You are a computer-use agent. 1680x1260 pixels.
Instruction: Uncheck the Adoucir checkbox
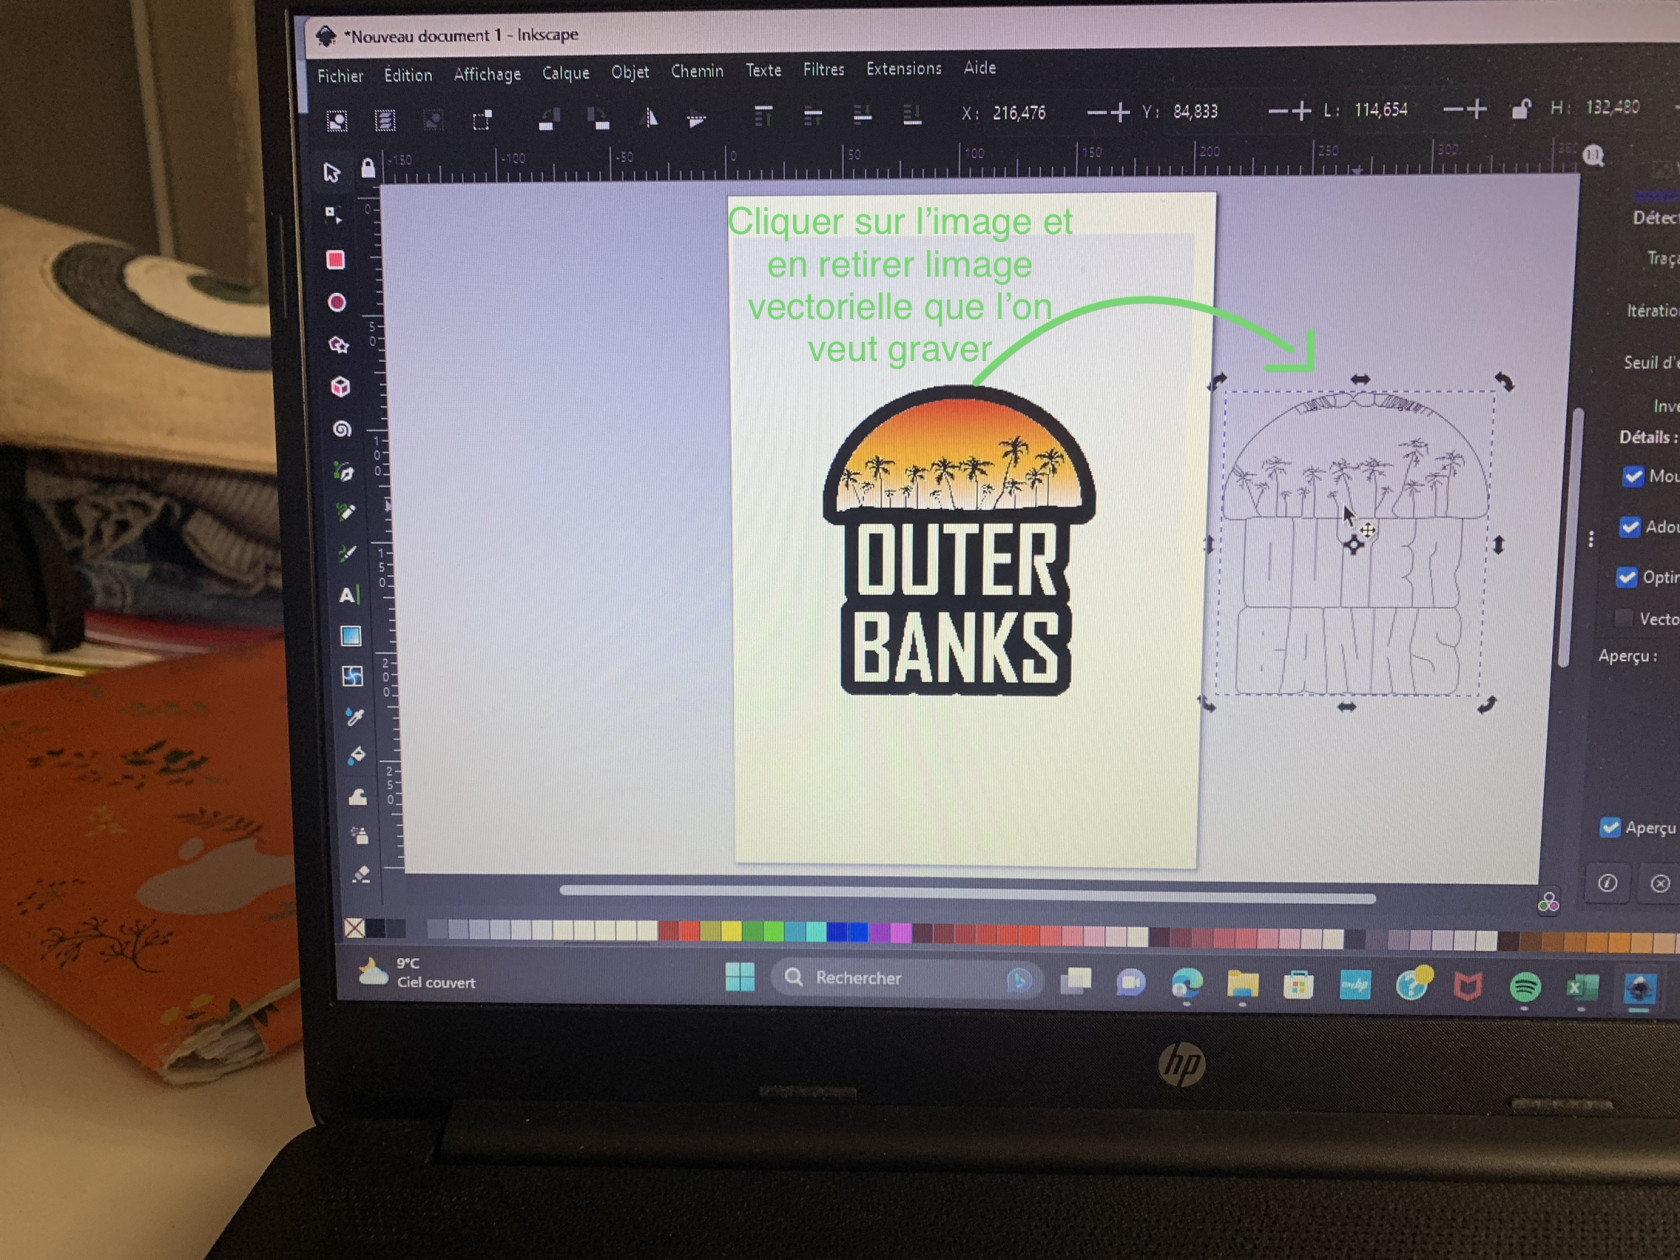click(1630, 526)
